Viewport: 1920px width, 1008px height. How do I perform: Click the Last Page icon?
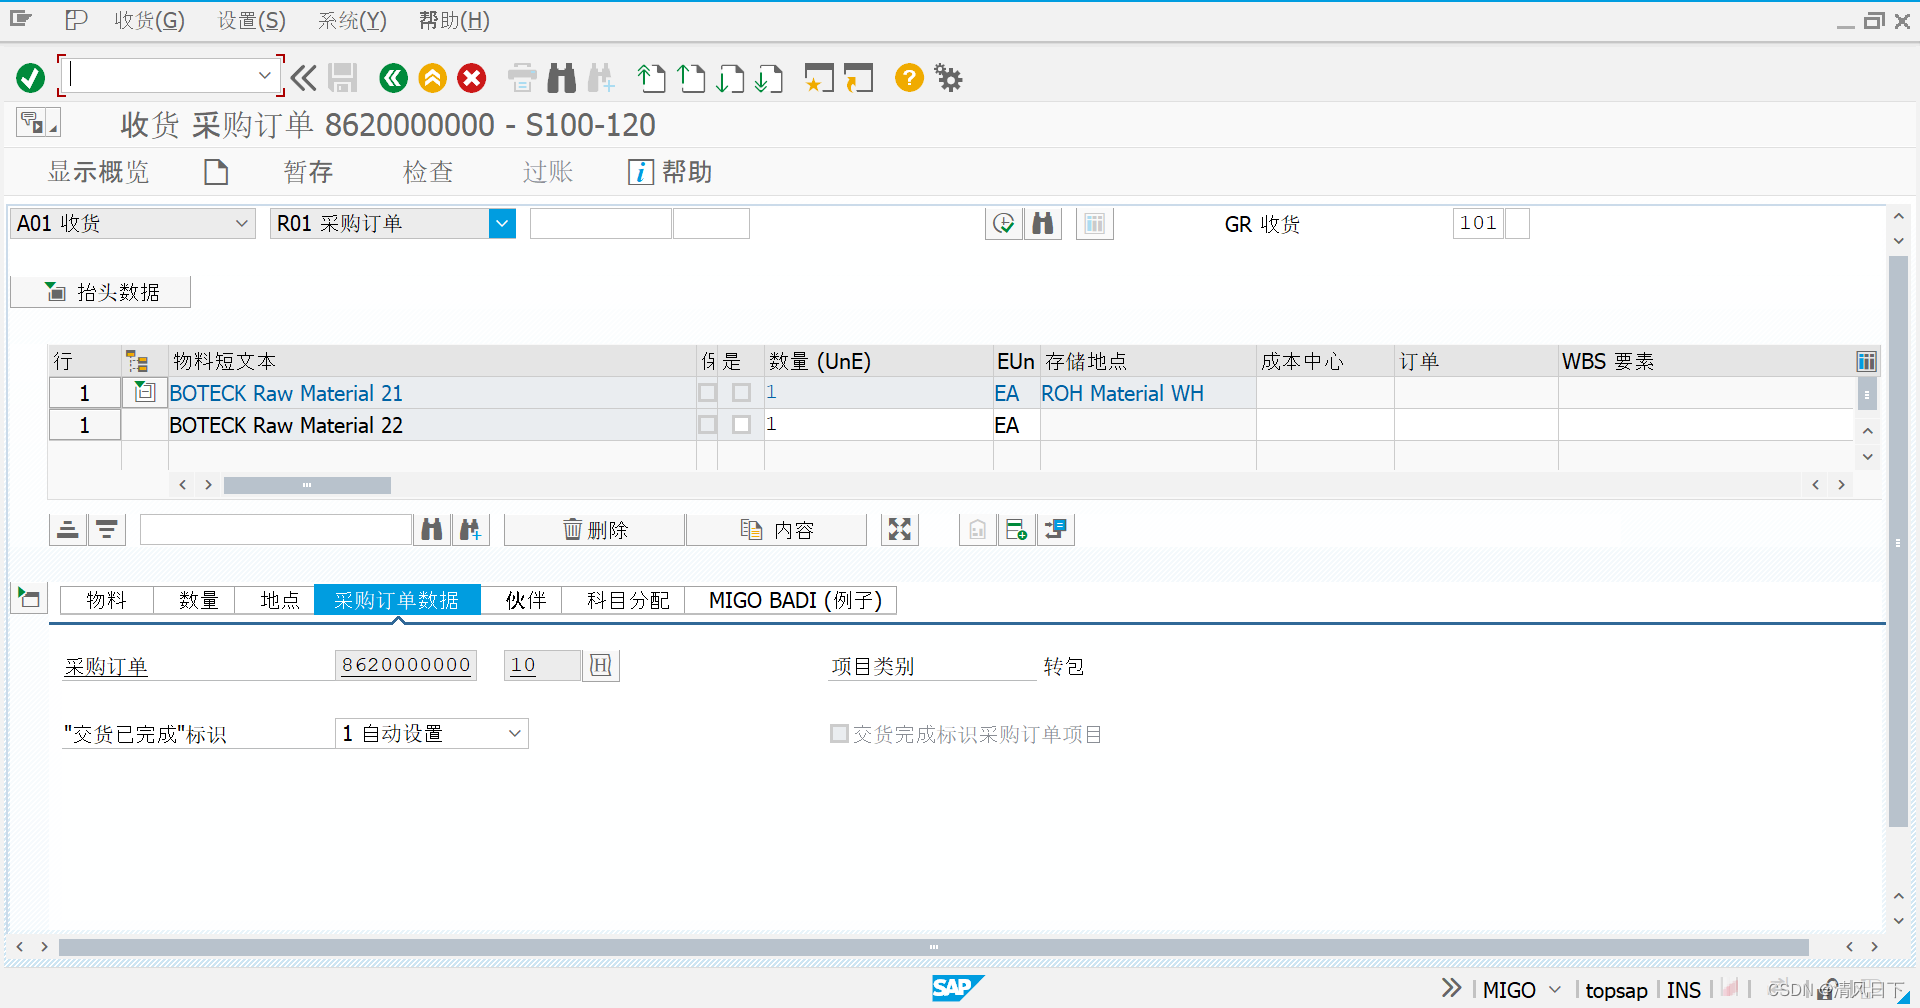coord(769,78)
